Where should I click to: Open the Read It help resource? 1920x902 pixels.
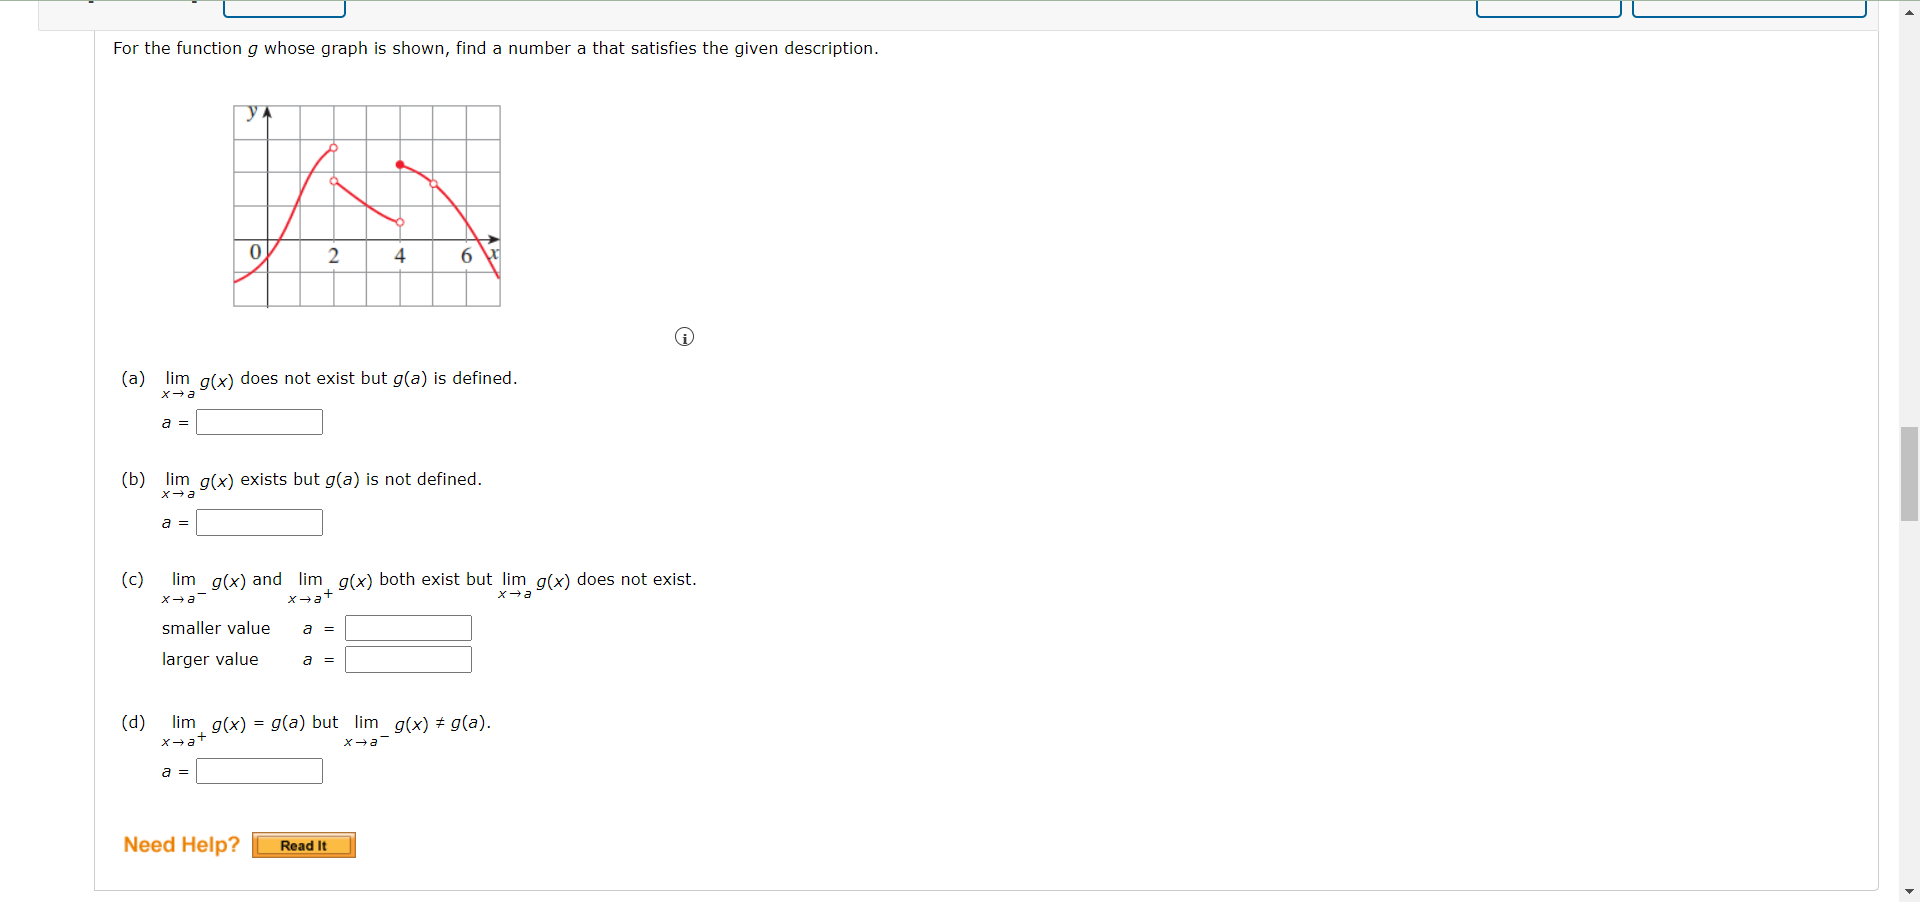(304, 845)
